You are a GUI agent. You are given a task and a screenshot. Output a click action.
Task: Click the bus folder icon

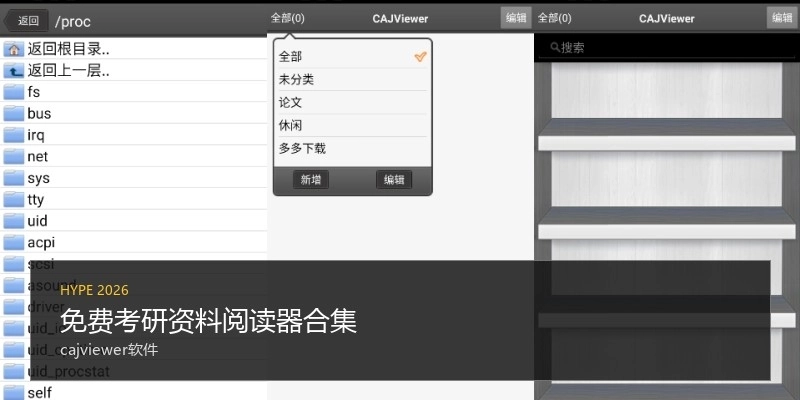14,113
